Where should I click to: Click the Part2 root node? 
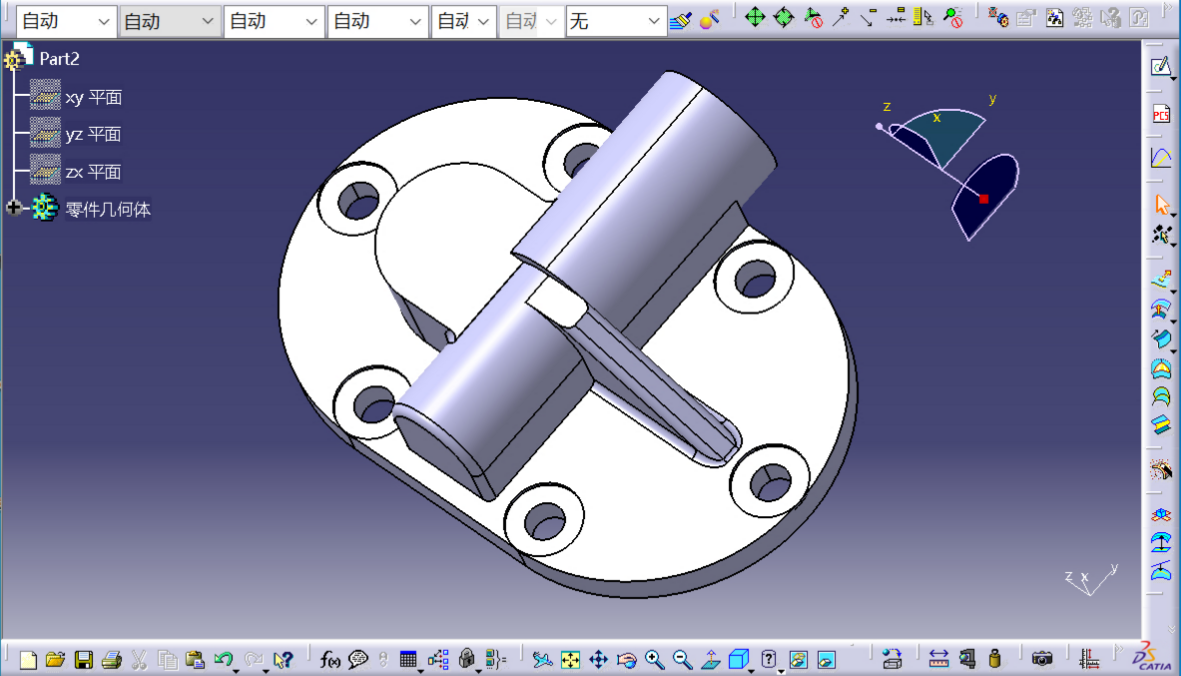(59, 59)
